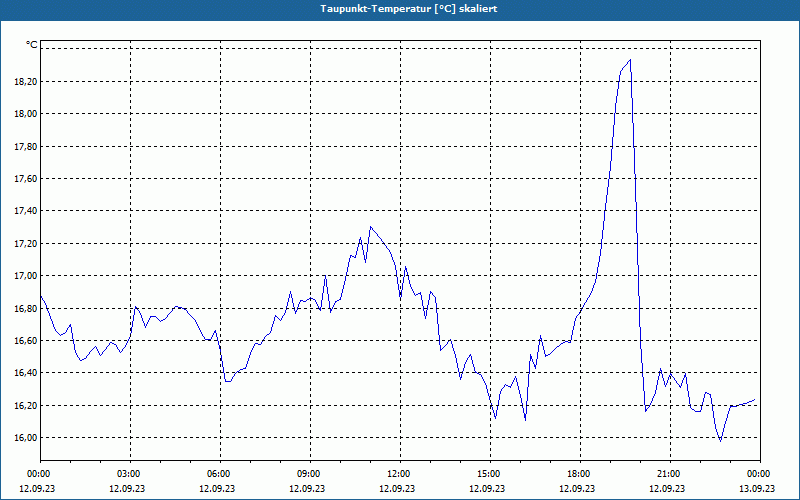The image size is (800, 500).
Task: Click the 15:00 time label
Action: click(x=490, y=474)
